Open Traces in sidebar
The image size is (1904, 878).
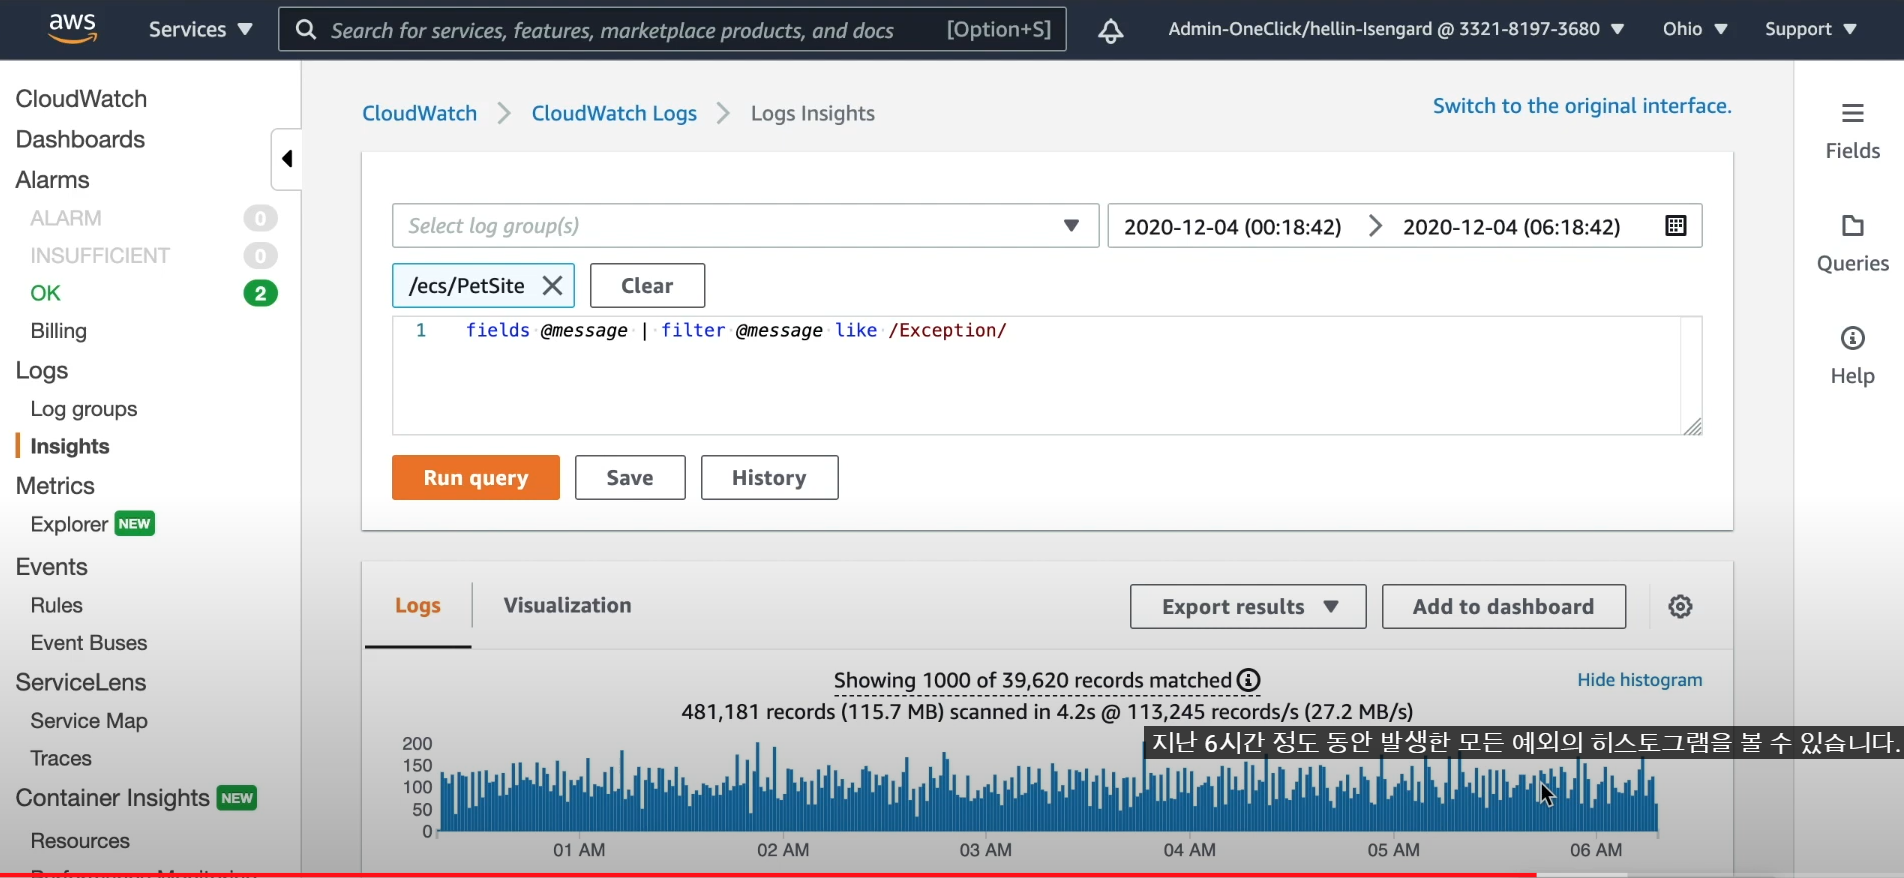pyautogui.click(x=61, y=758)
